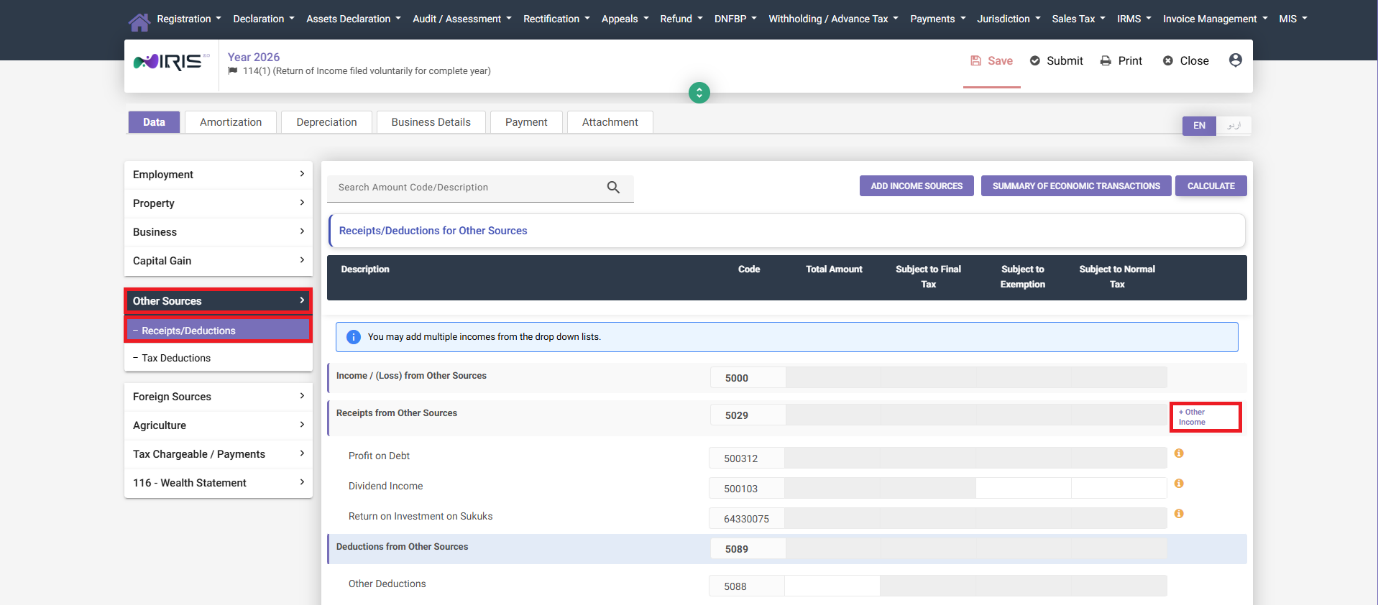This screenshot has width=1378, height=605.
Task: Click Search Amount Code/Description field
Action: (468, 187)
